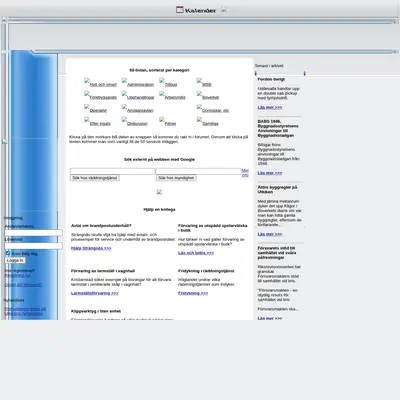Open the MSB category link
This screenshot has width=400, height=400.
click(207, 85)
